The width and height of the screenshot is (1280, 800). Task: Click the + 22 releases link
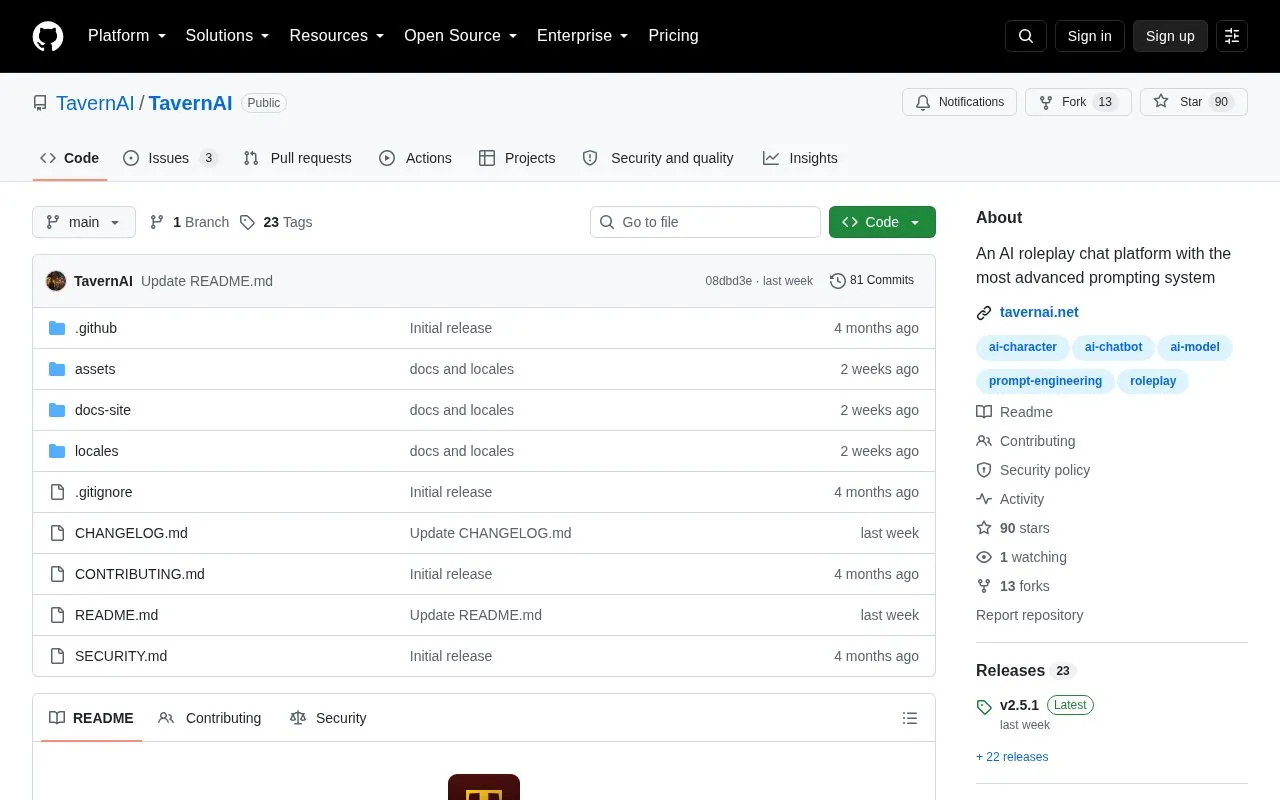1012,757
